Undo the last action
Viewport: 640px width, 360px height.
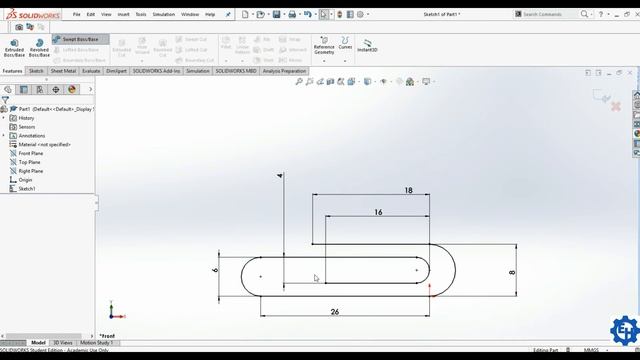(308, 14)
